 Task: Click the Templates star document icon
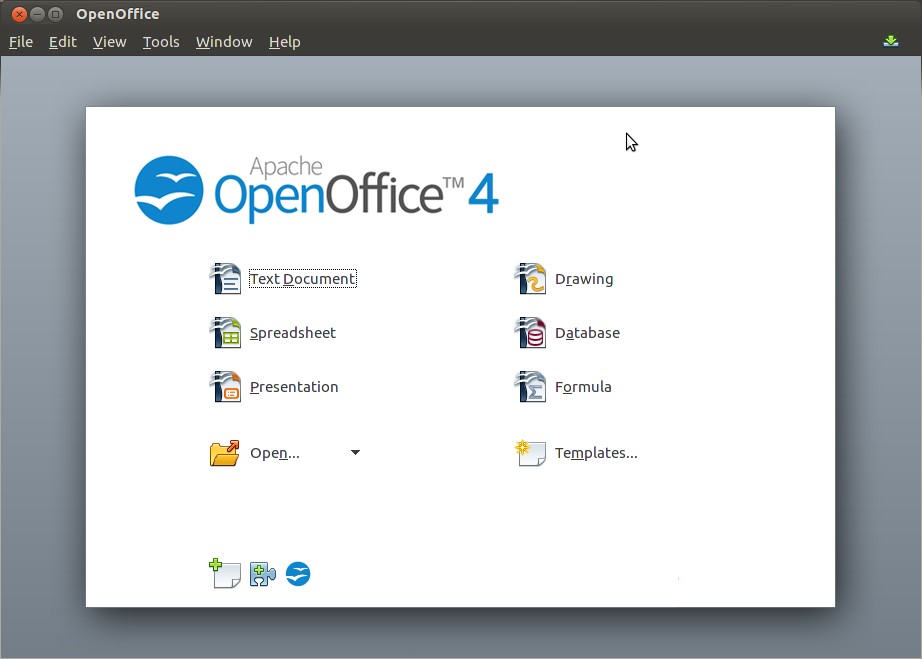[530, 453]
